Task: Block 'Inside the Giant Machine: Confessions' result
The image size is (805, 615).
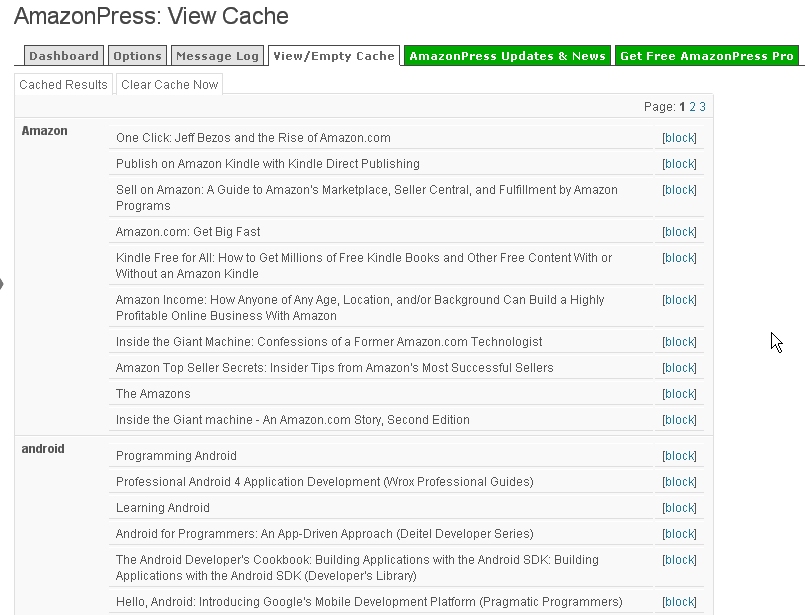Action: coord(679,342)
